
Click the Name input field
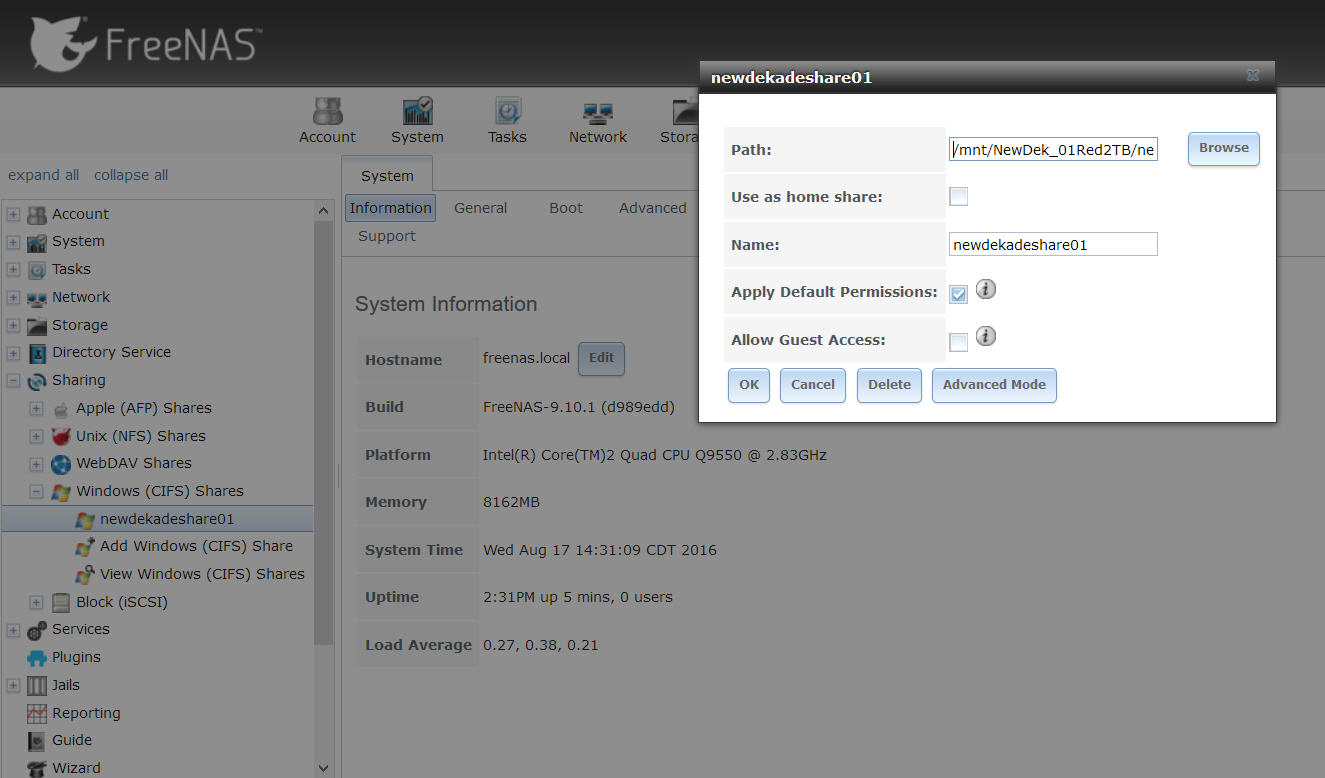tap(1052, 244)
